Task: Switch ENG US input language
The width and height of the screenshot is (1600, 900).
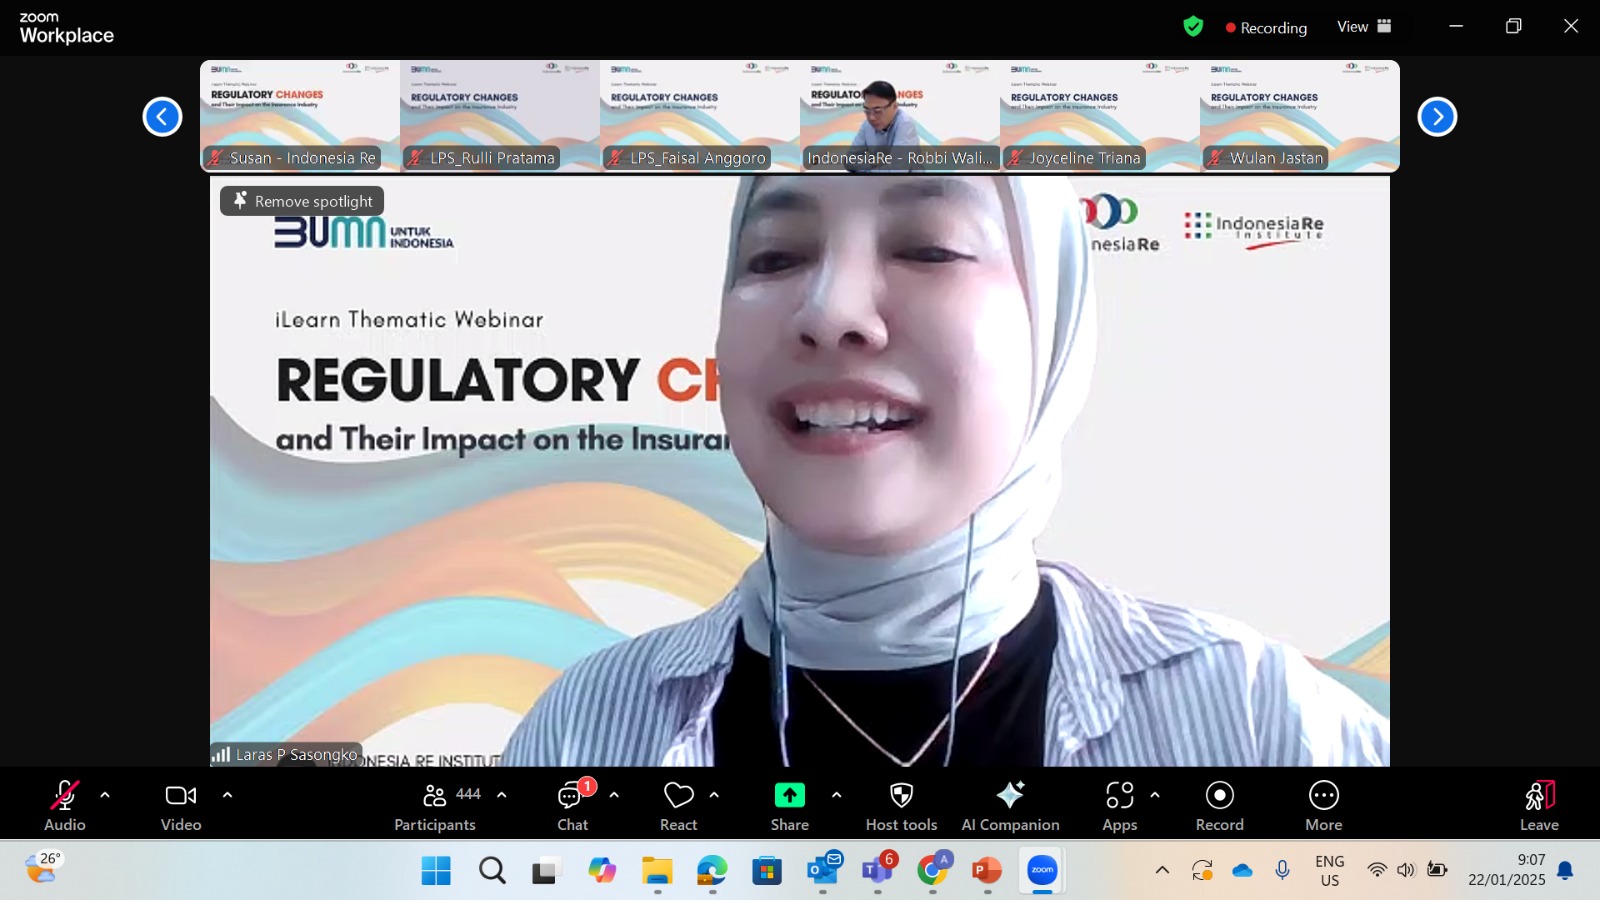Action: pyautogui.click(x=1330, y=871)
